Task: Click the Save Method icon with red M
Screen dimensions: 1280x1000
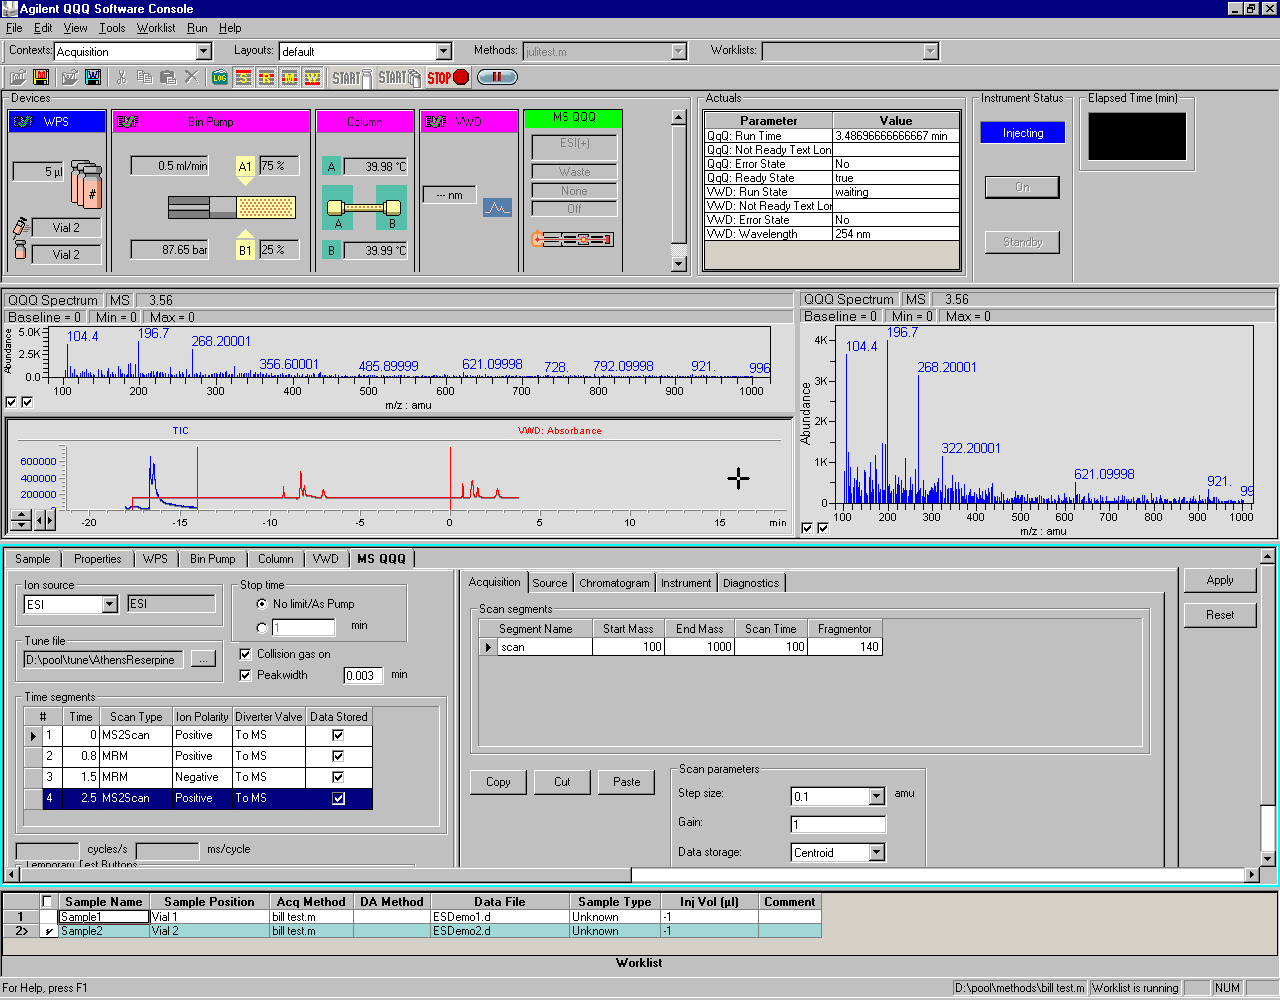Action: pos(41,77)
